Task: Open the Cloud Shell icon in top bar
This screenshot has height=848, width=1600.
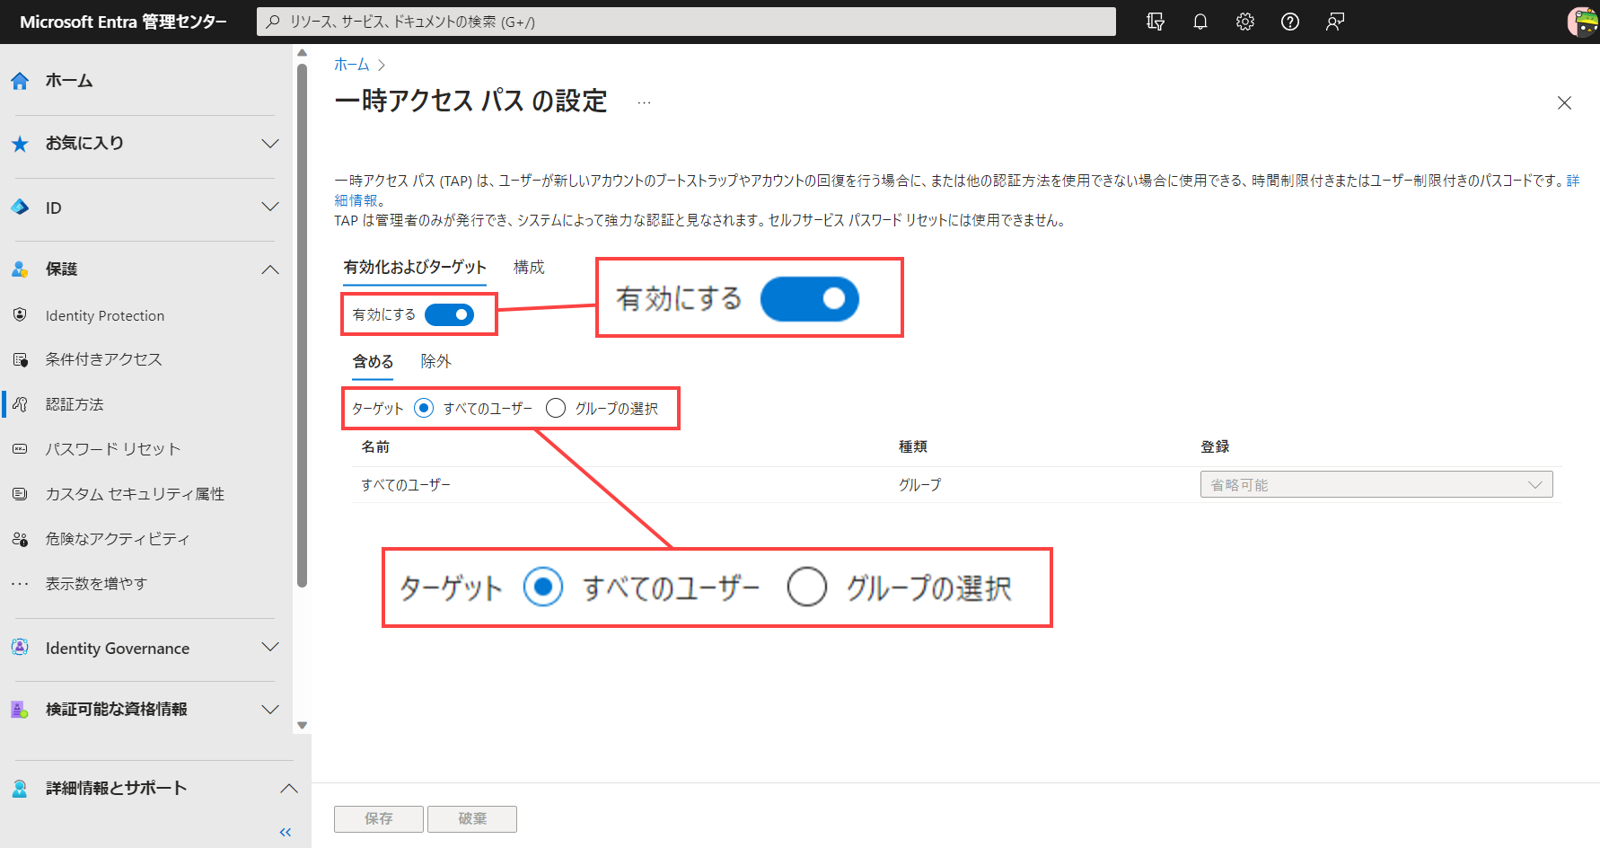Action: click(1155, 21)
